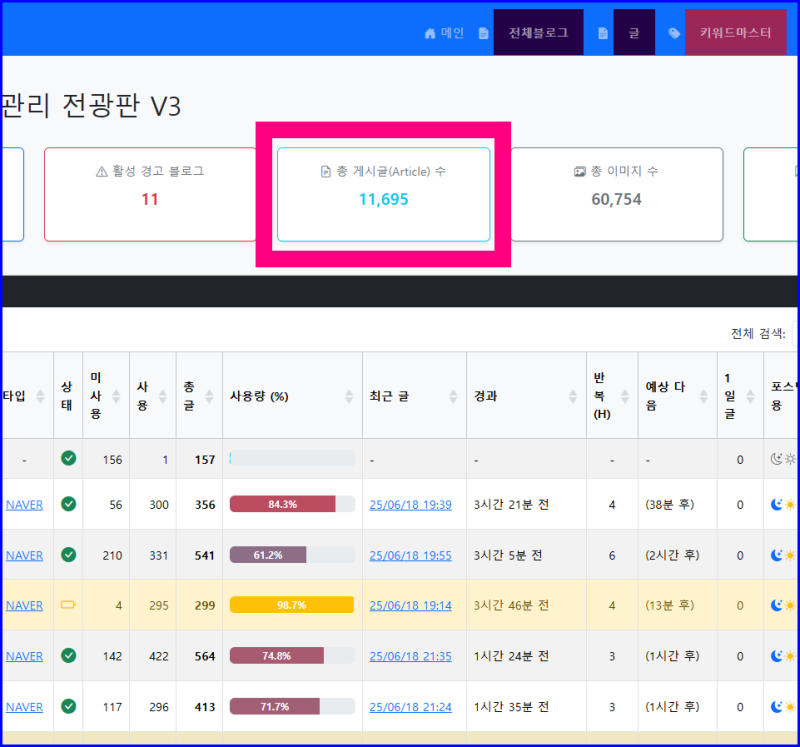Select the 총 이미지 수 card
Viewport: 800px width, 747px height.
(616, 194)
